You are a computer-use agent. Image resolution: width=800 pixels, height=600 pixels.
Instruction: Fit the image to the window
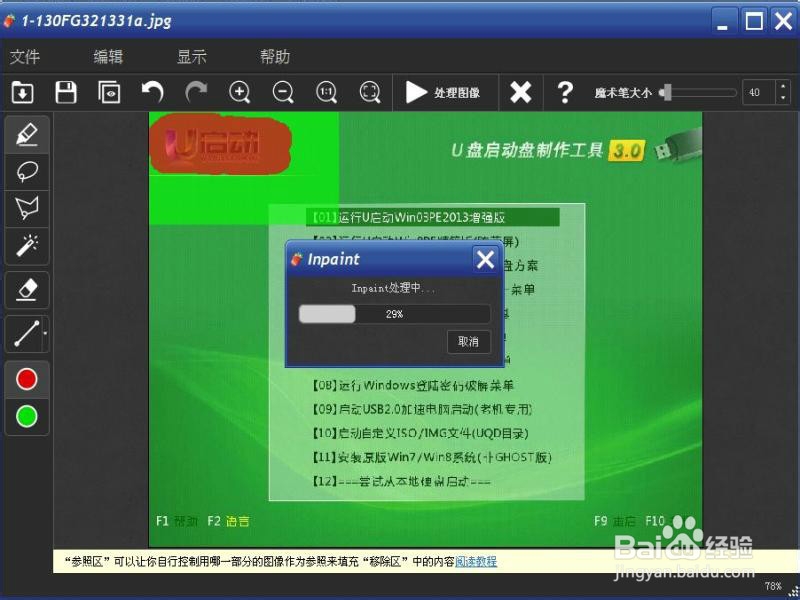pos(370,92)
